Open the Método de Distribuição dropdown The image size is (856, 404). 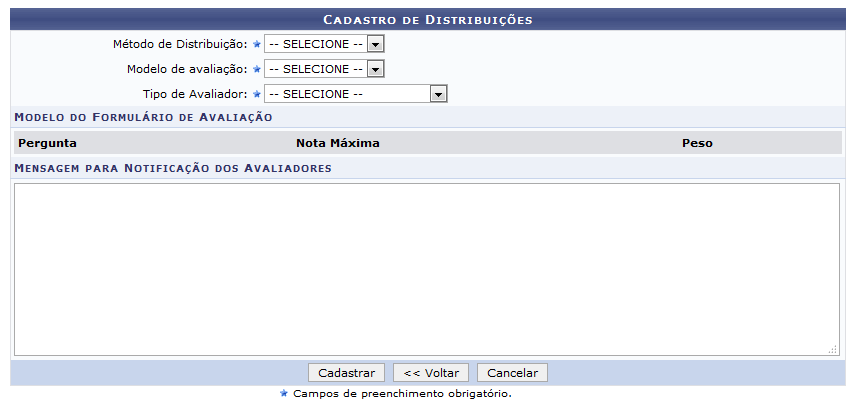[324, 44]
